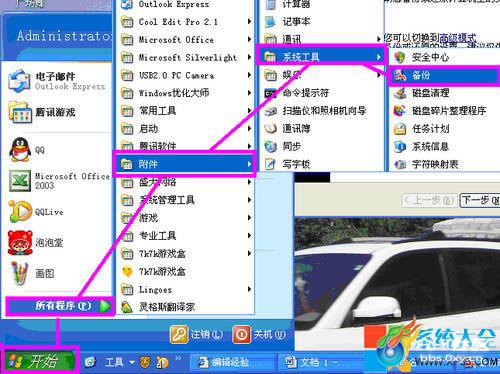This screenshot has width=500, height=374.
Task: Expand Windows优化大师 submenu arrow
Action: click(x=249, y=93)
